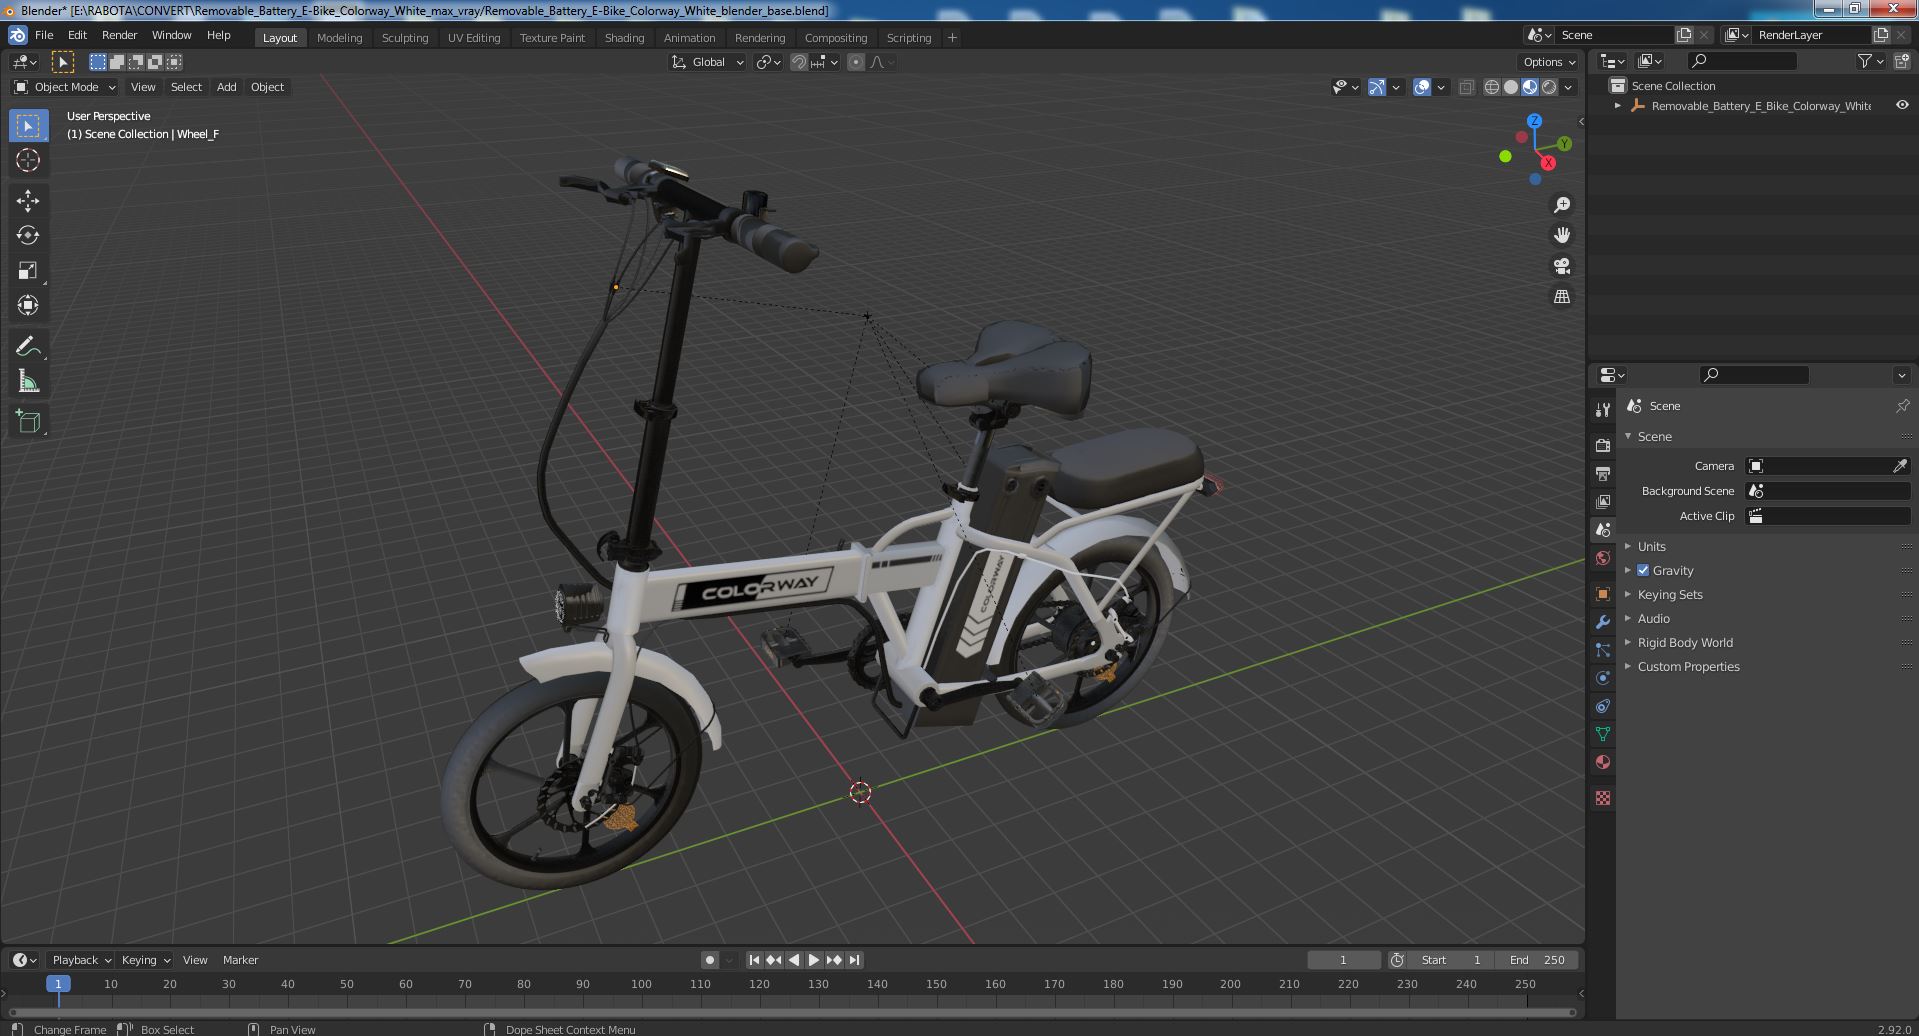
Task: Open timeline Playback popover
Action: point(81,960)
